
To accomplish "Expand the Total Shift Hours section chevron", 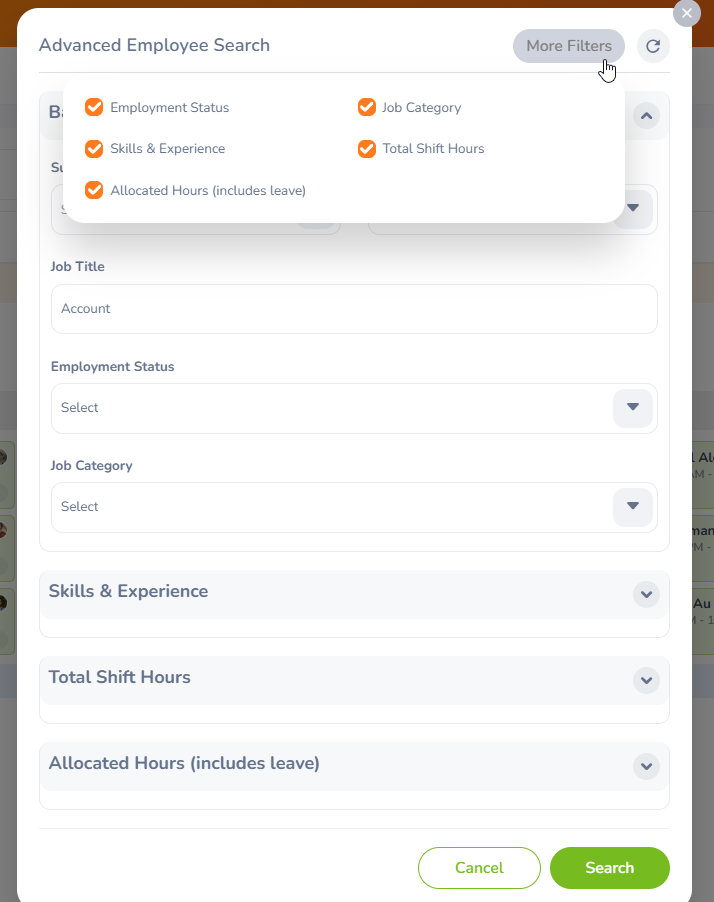I will pyautogui.click(x=646, y=680).
